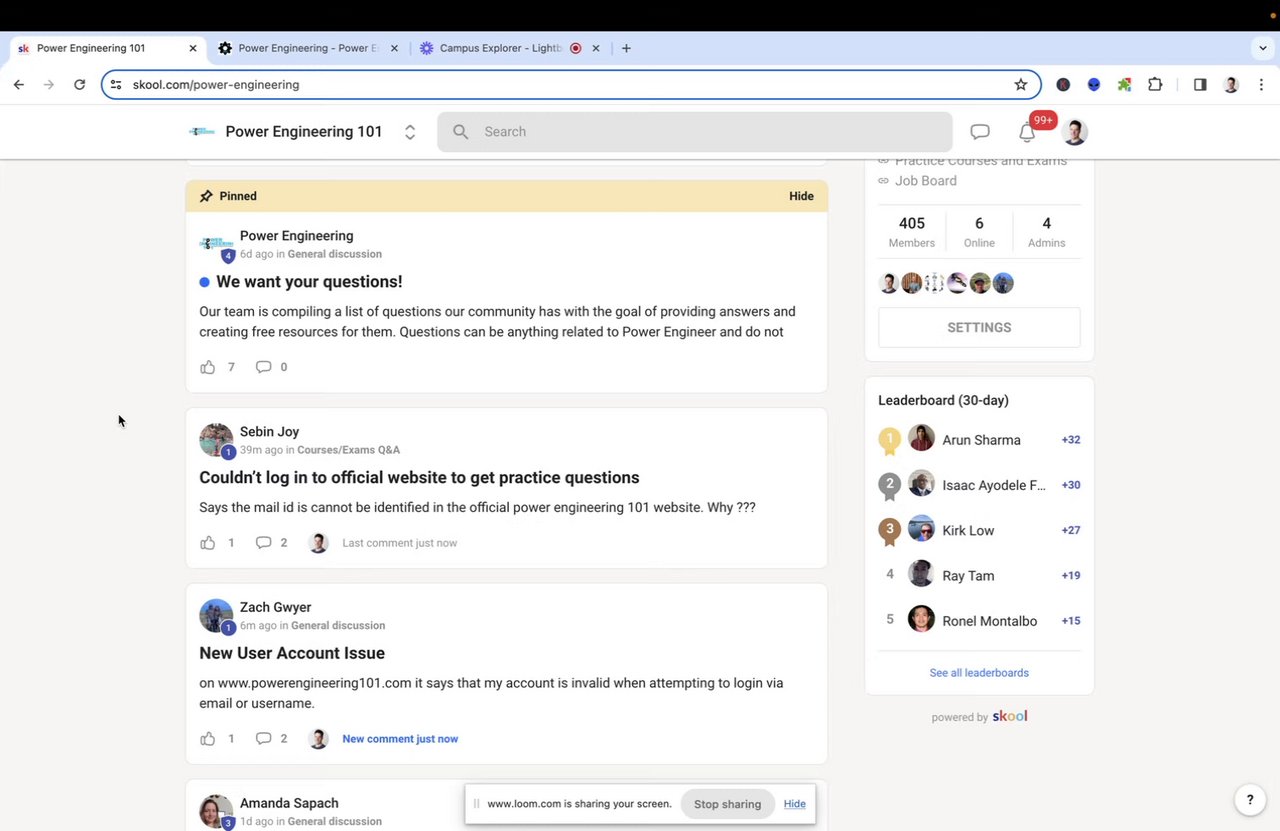Open comments on Zach Gwyer's post

coord(264,739)
